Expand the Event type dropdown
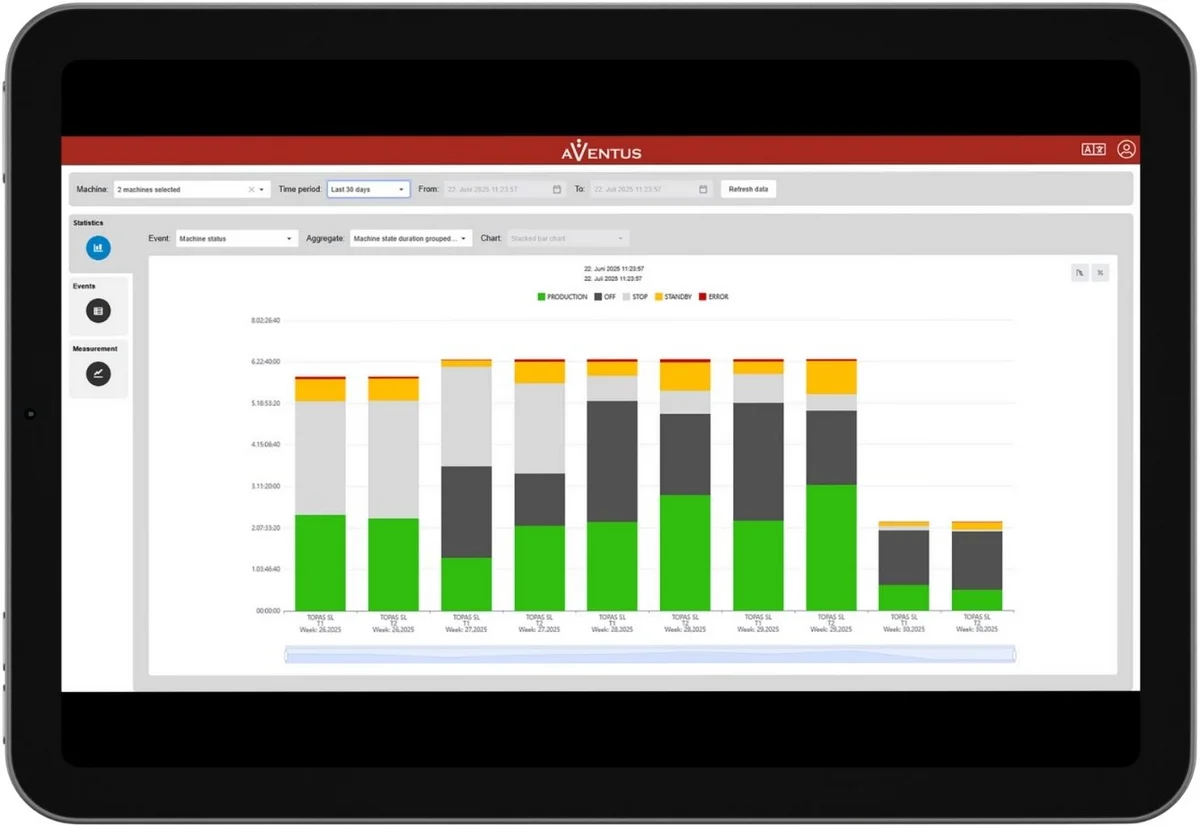The height and width of the screenshot is (826, 1200). 237,239
